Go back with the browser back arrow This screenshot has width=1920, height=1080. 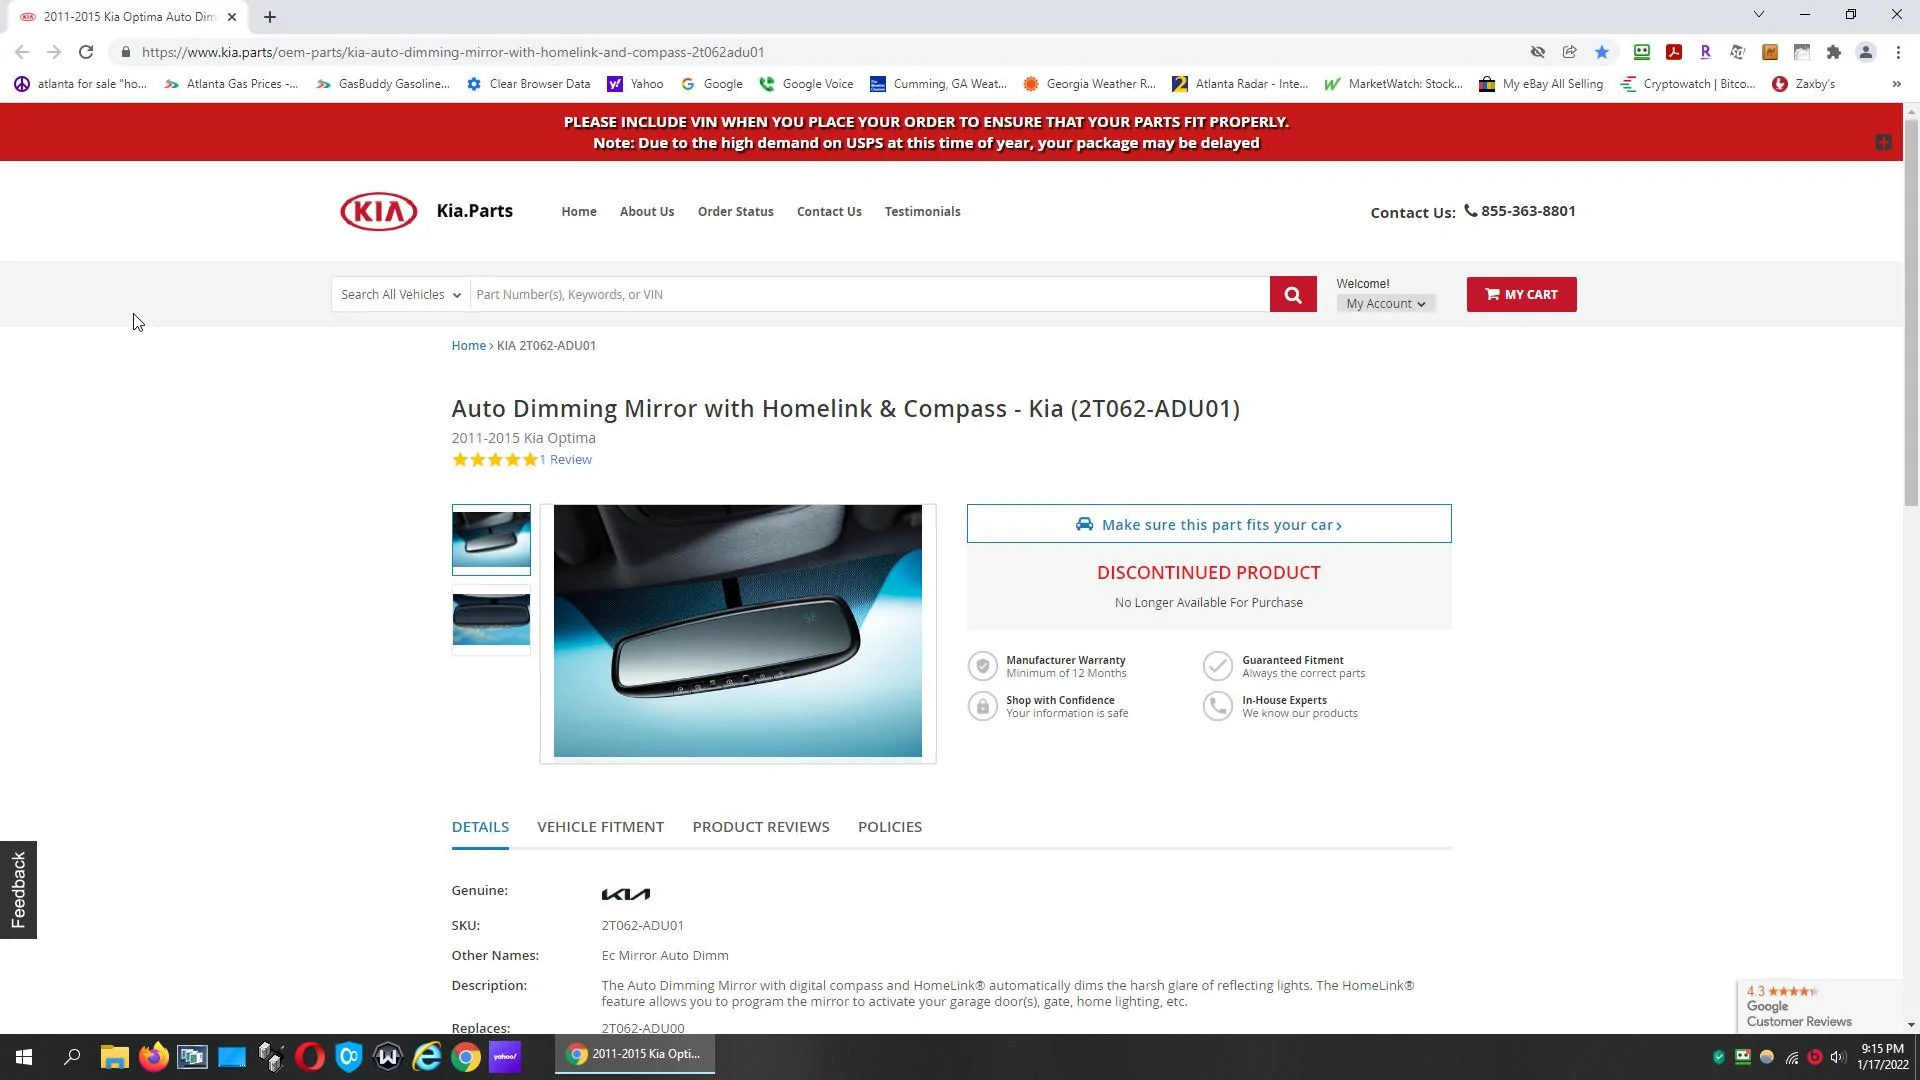[22, 52]
